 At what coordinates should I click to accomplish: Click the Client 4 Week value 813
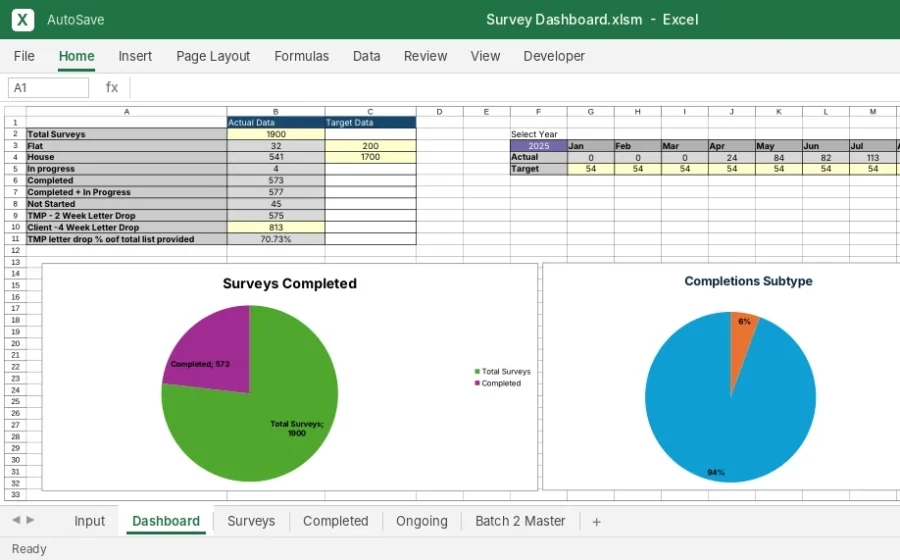[x=276, y=227]
